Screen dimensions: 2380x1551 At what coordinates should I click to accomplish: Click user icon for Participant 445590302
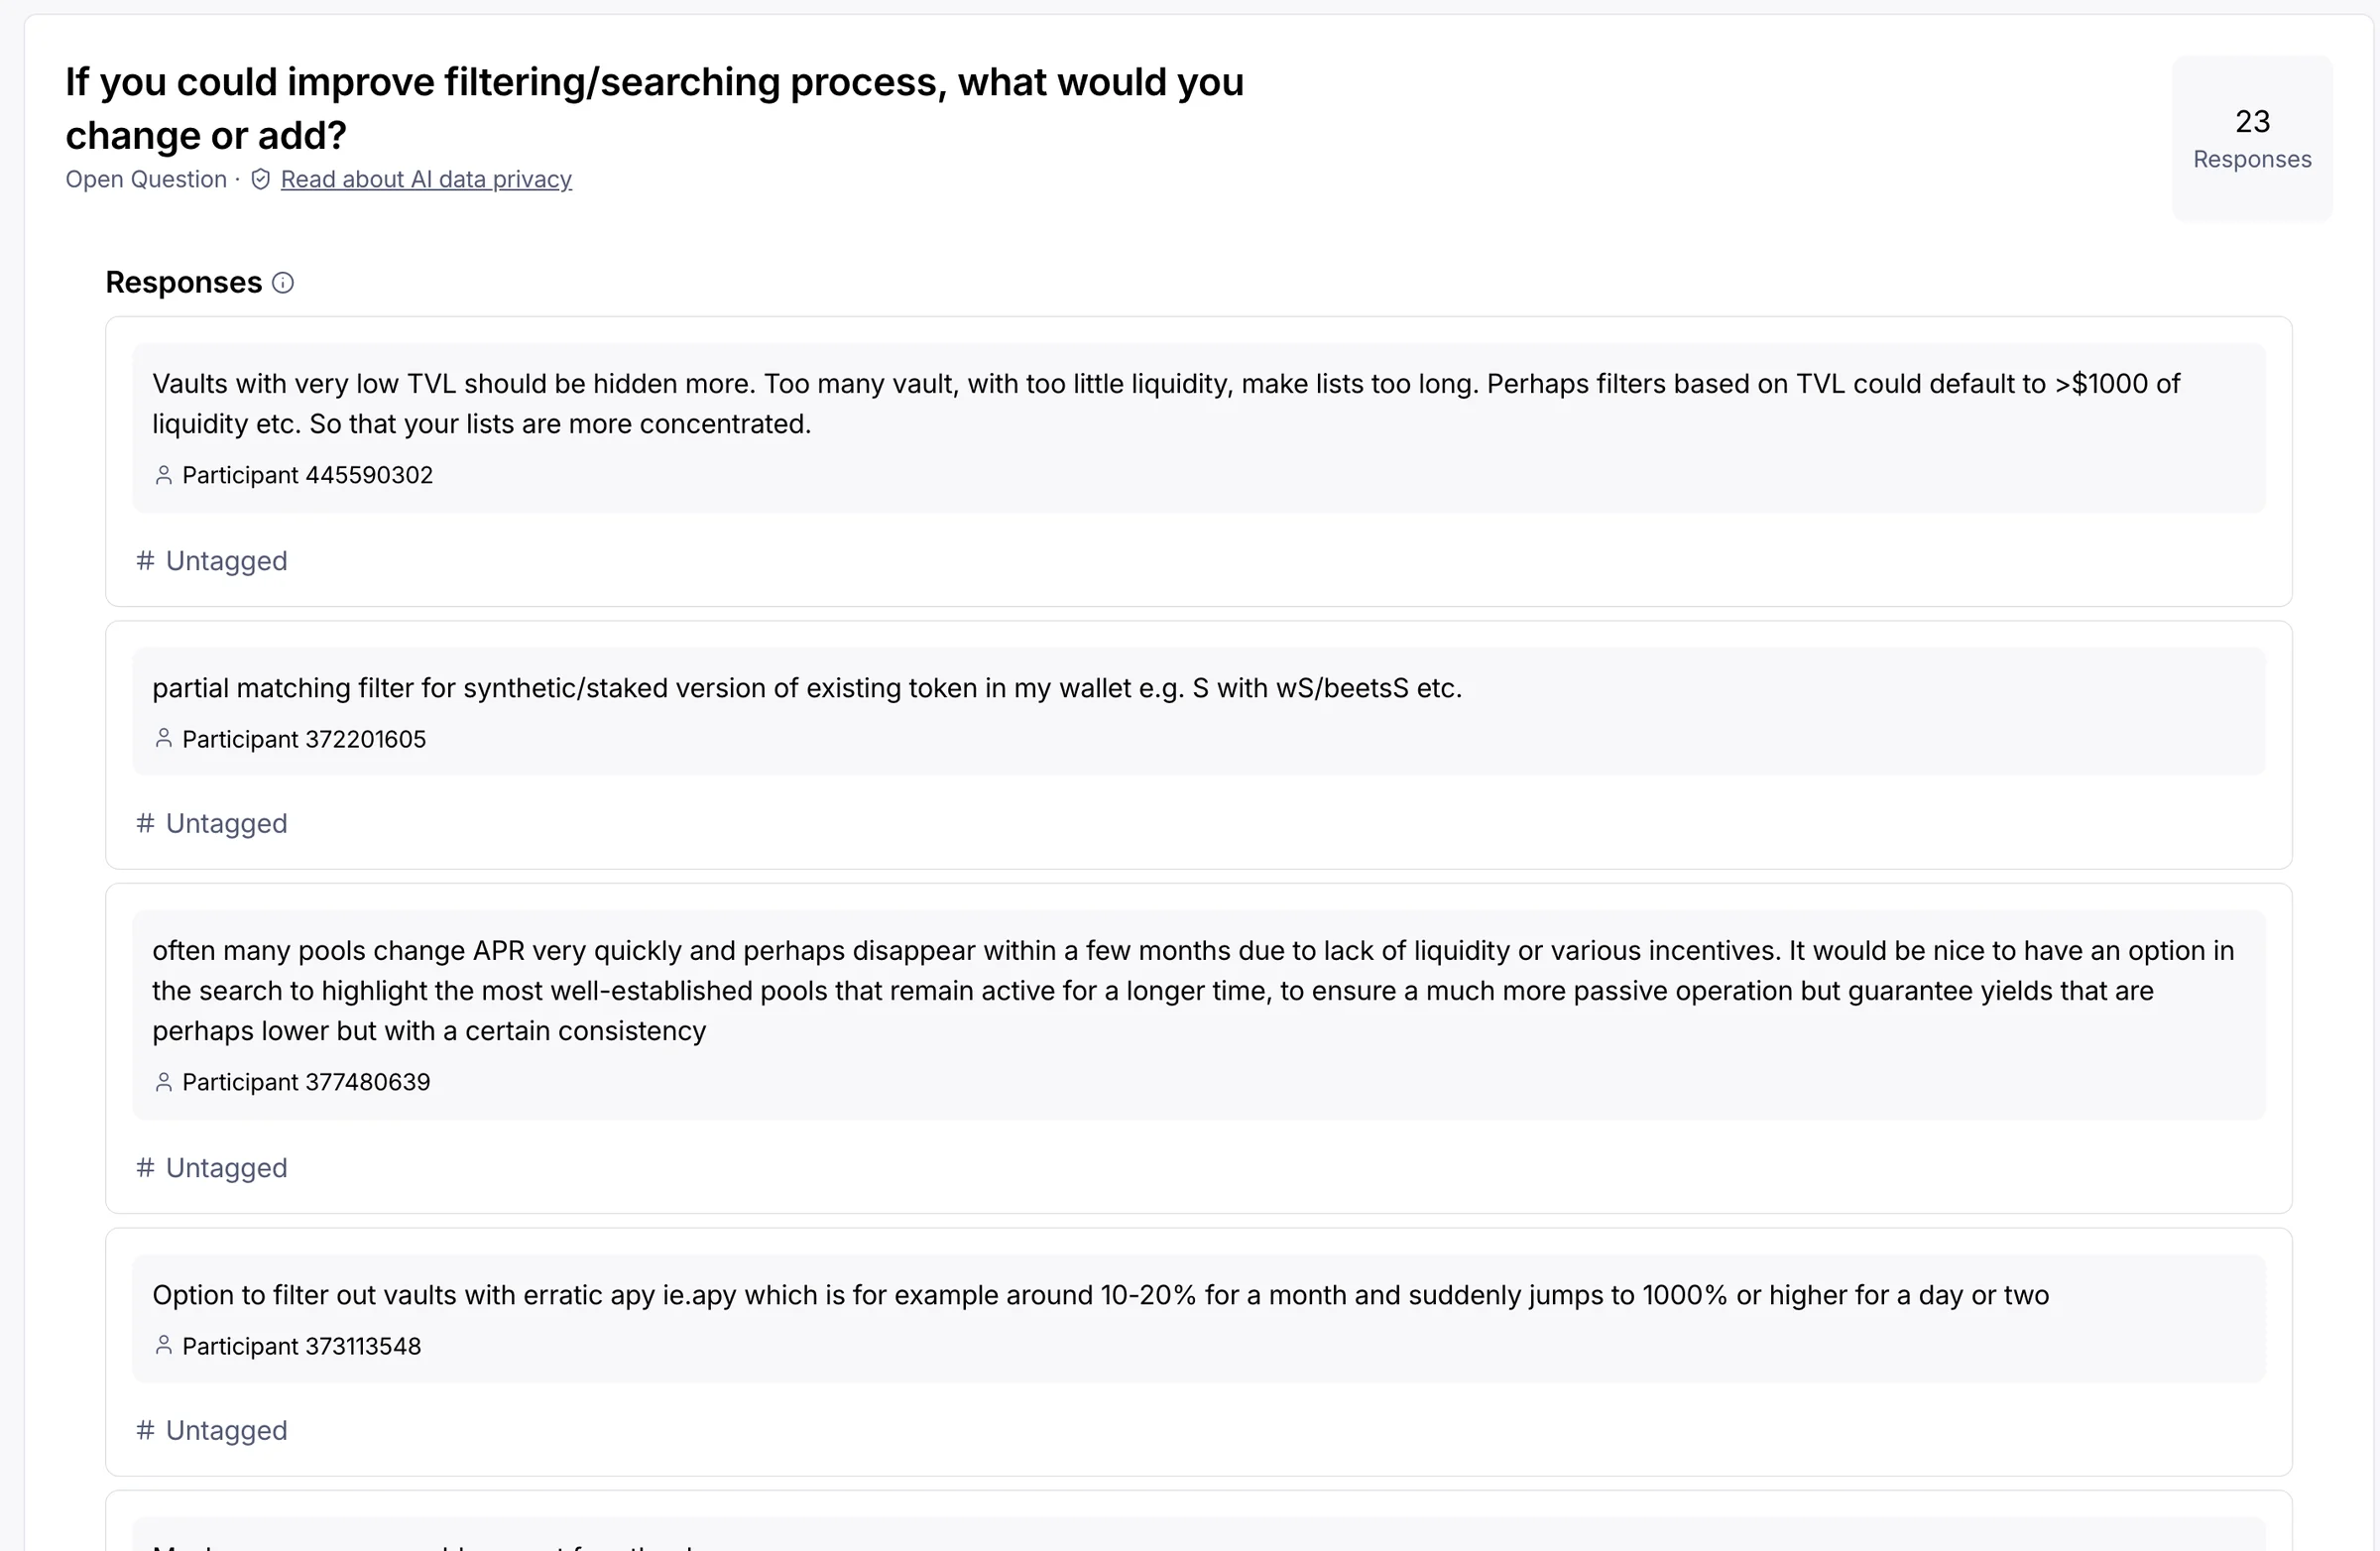tap(163, 475)
